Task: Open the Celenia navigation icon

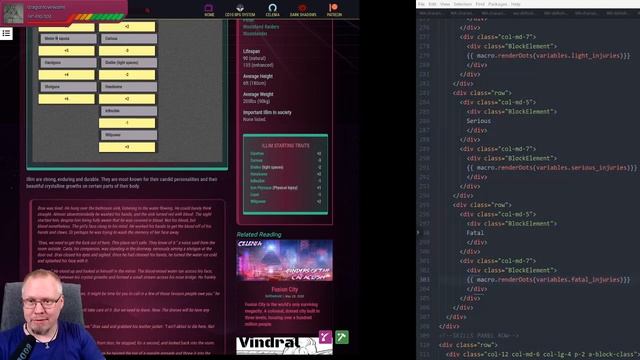Action: click(x=272, y=10)
